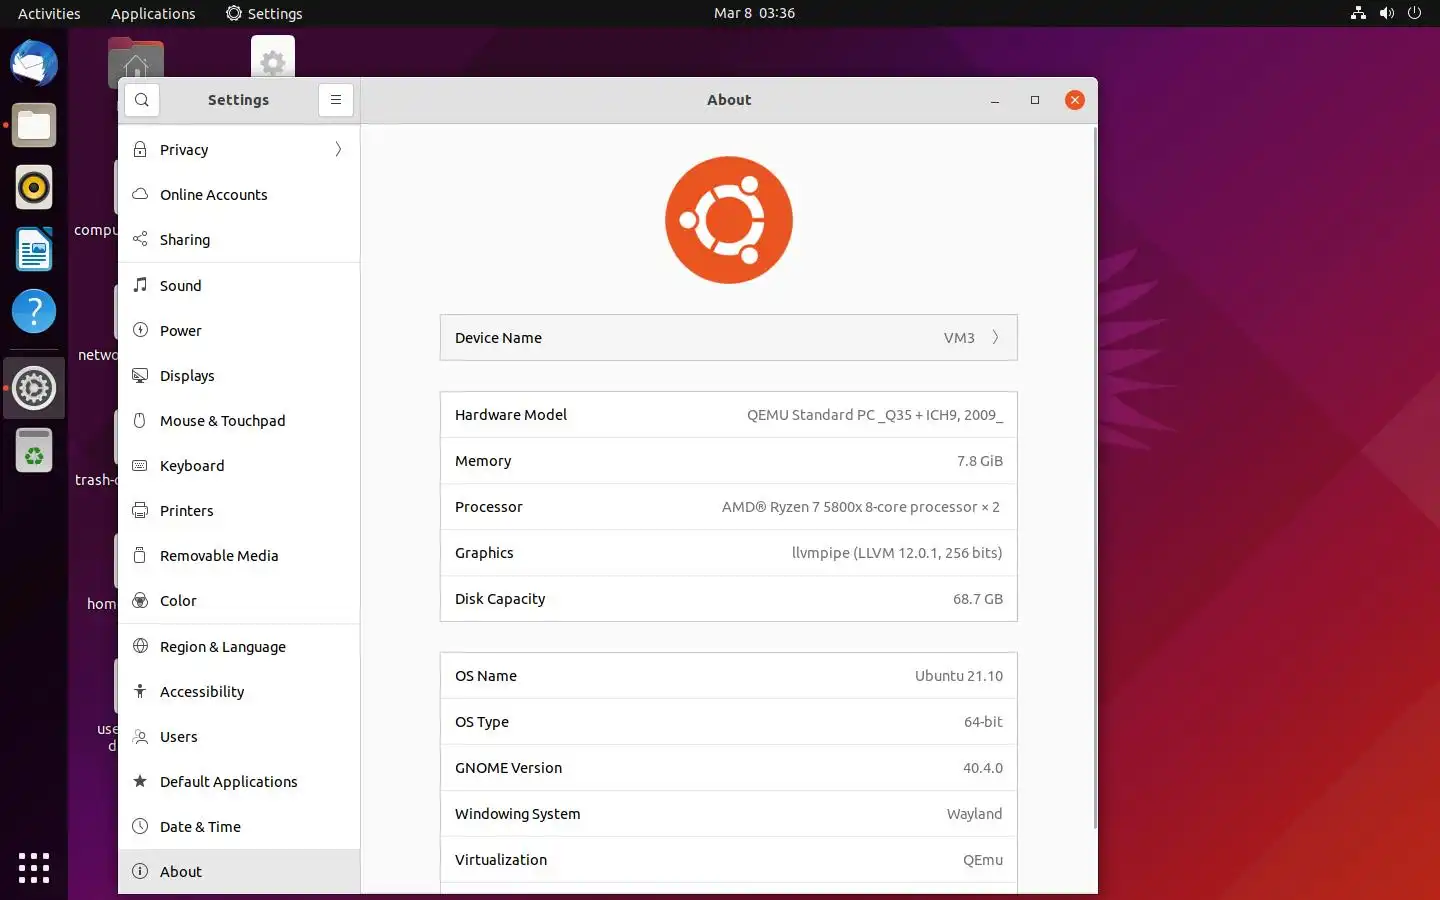
Task: Click the Ubuntu logo in About panel
Action: [x=728, y=219]
